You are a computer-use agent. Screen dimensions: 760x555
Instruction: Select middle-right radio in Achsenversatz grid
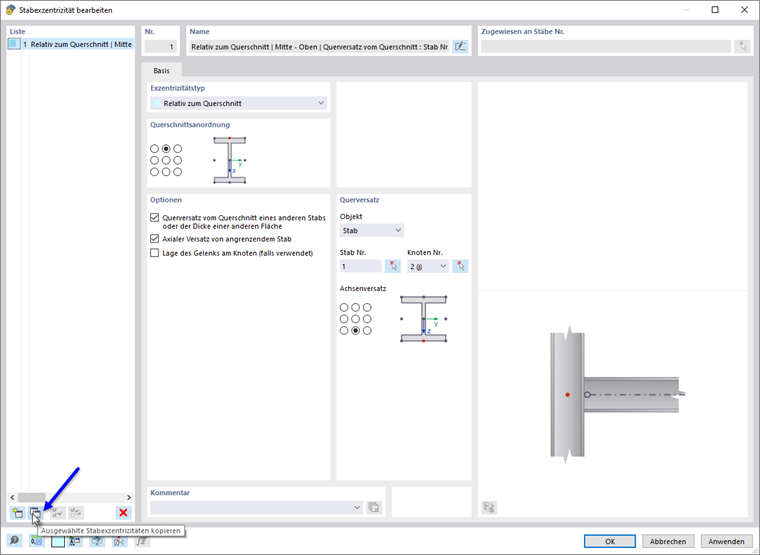367,319
